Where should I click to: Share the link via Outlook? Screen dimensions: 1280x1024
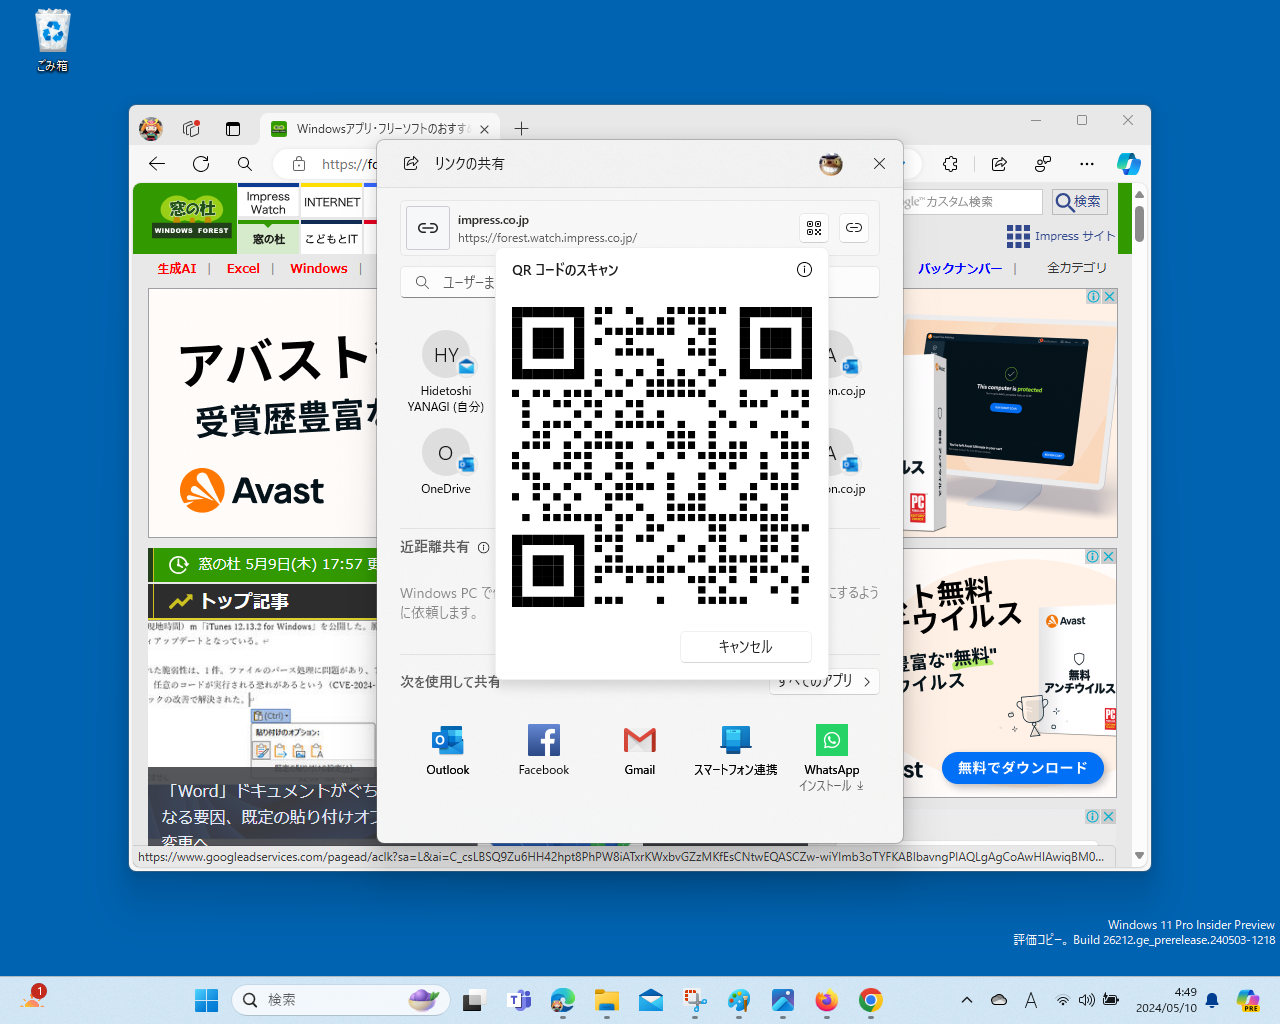click(x=447, y=750)
